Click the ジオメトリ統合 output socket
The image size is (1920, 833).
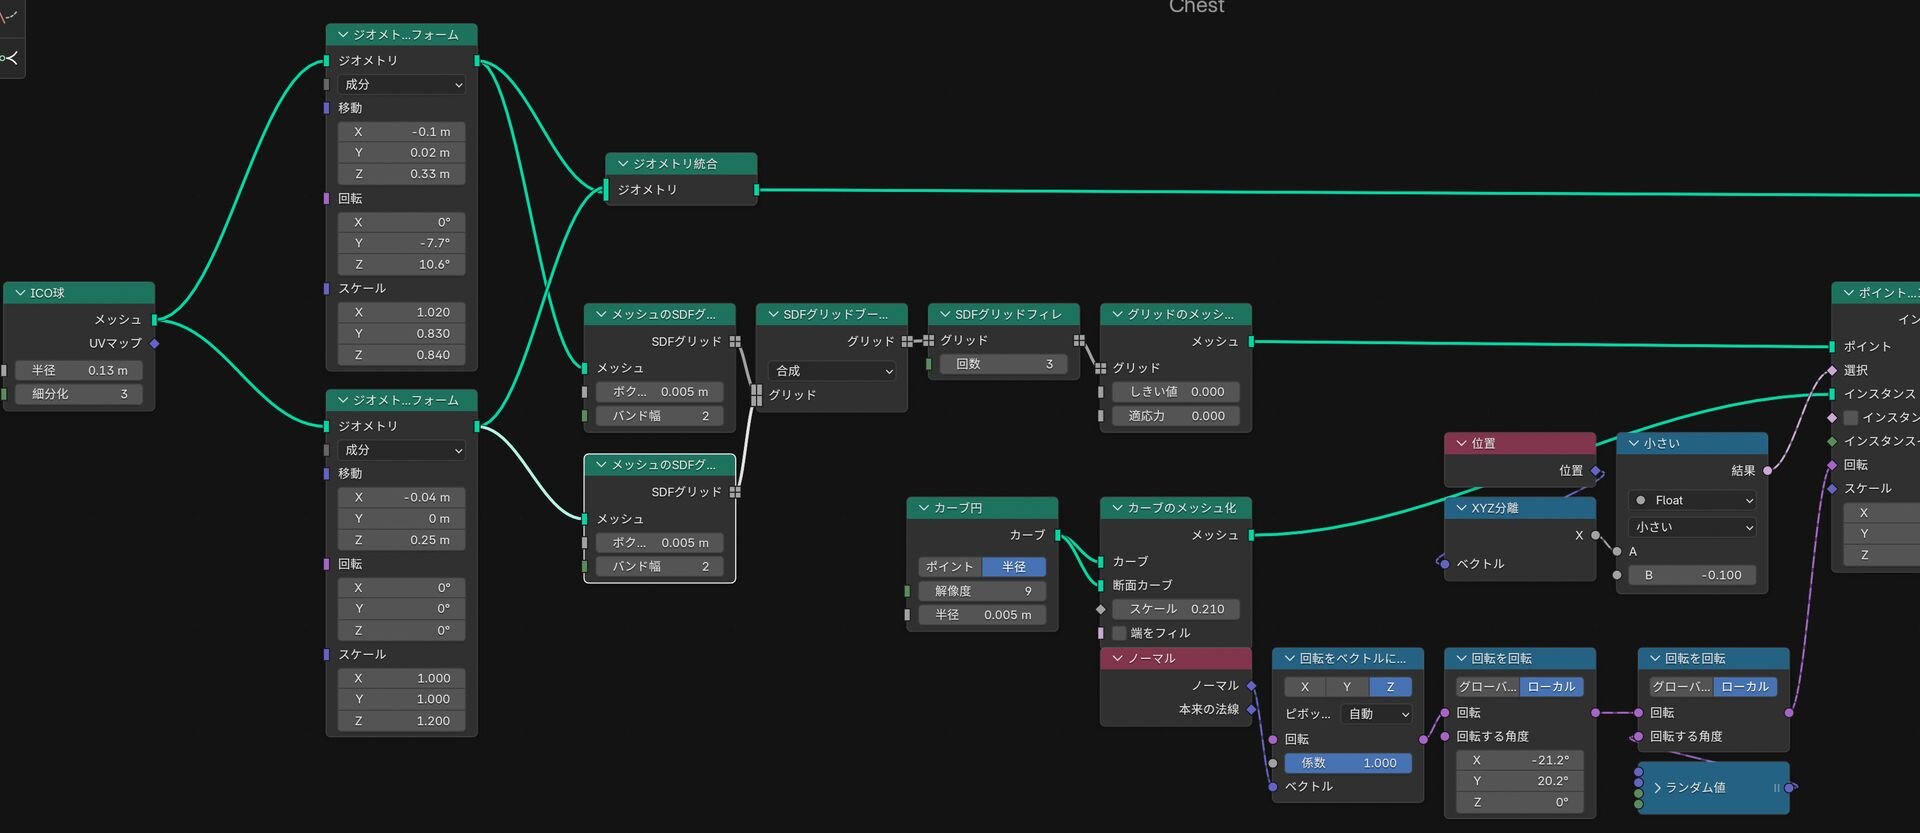point(756,190)
